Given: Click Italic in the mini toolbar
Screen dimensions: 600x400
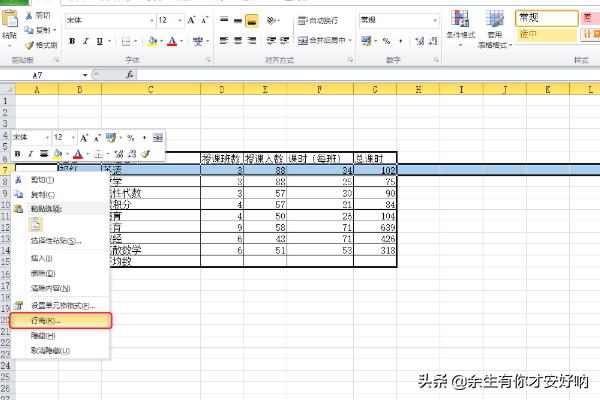Looking at the screenshot, I should click(x=31, y=154).
